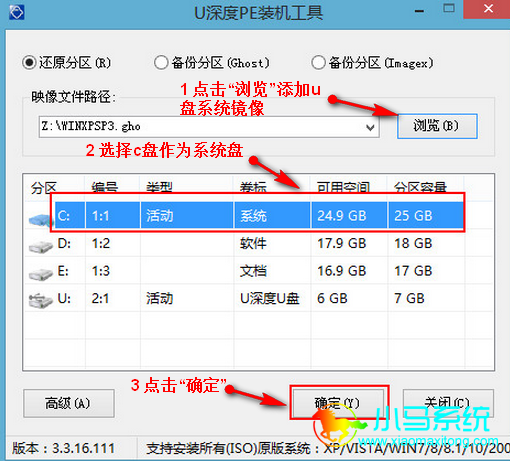Viewport: 510px width, 461px height.
Task: Click the D: drive icon
Action: (41, 247)
